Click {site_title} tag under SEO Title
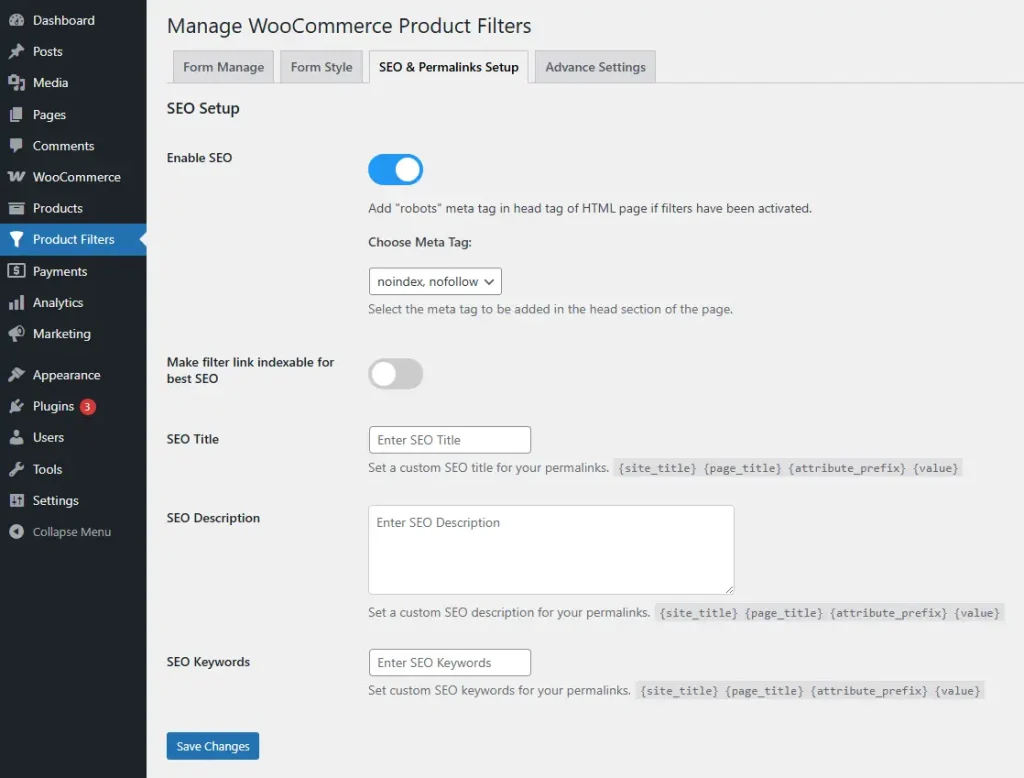Screen dimensions: 1024x778 (x=657, y=468)
